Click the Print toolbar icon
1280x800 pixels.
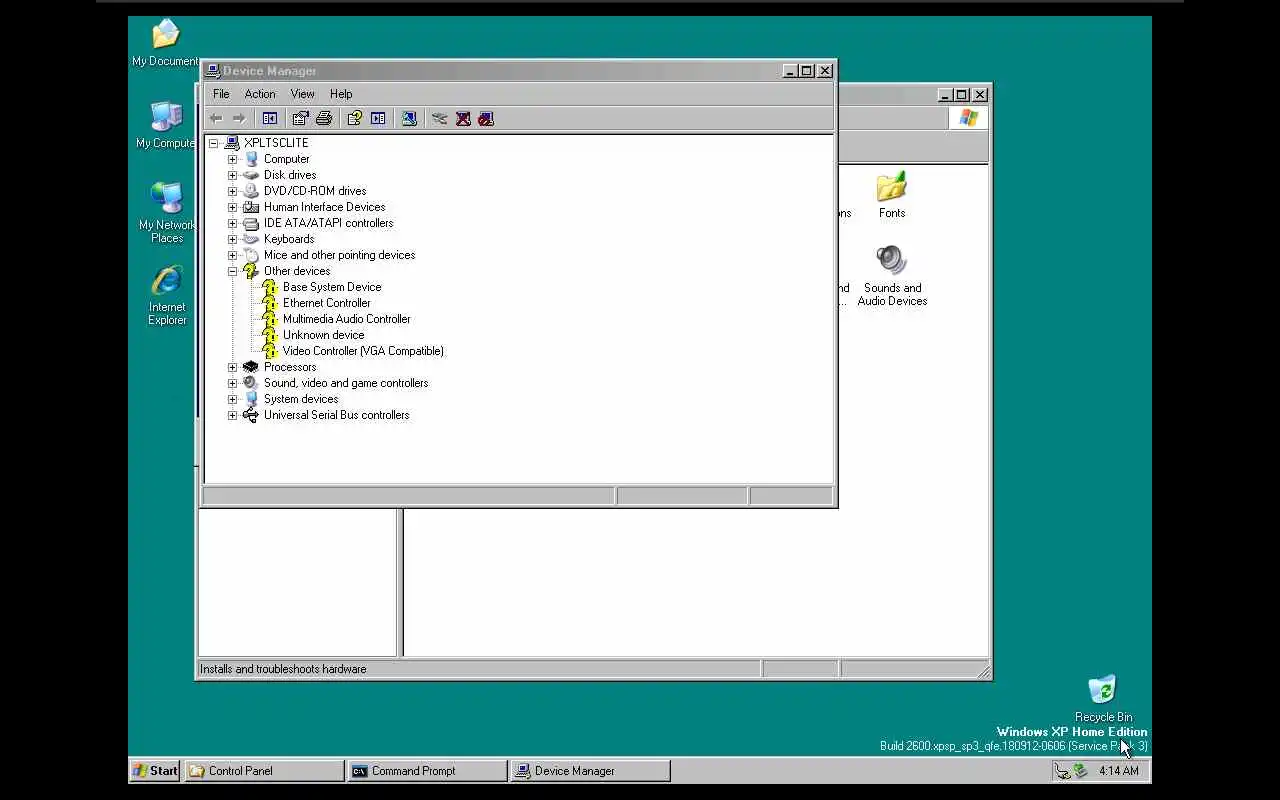click(x=324, y=118)
